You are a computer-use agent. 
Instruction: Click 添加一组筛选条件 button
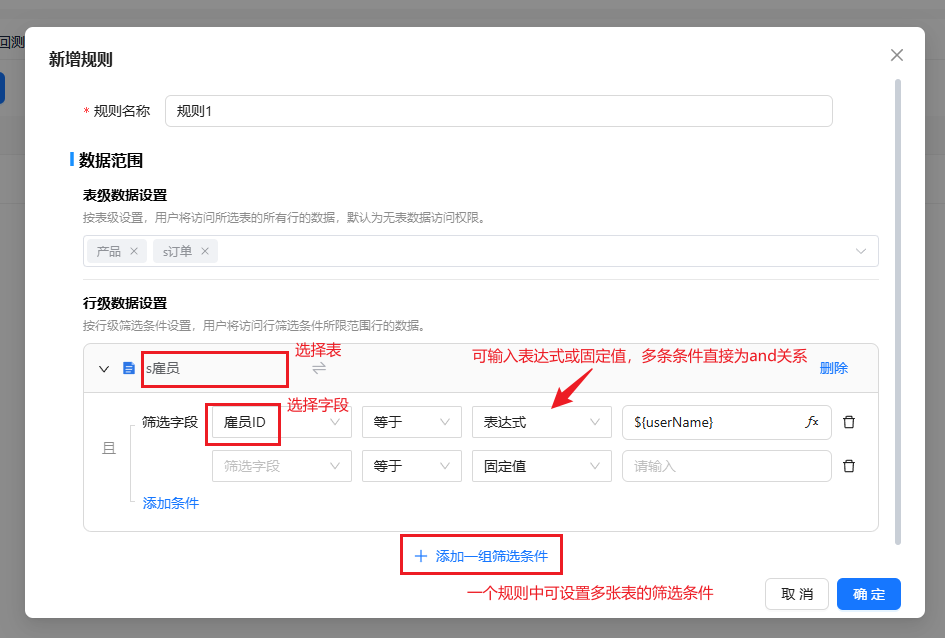pyautogui.click(x=481, y=556)
